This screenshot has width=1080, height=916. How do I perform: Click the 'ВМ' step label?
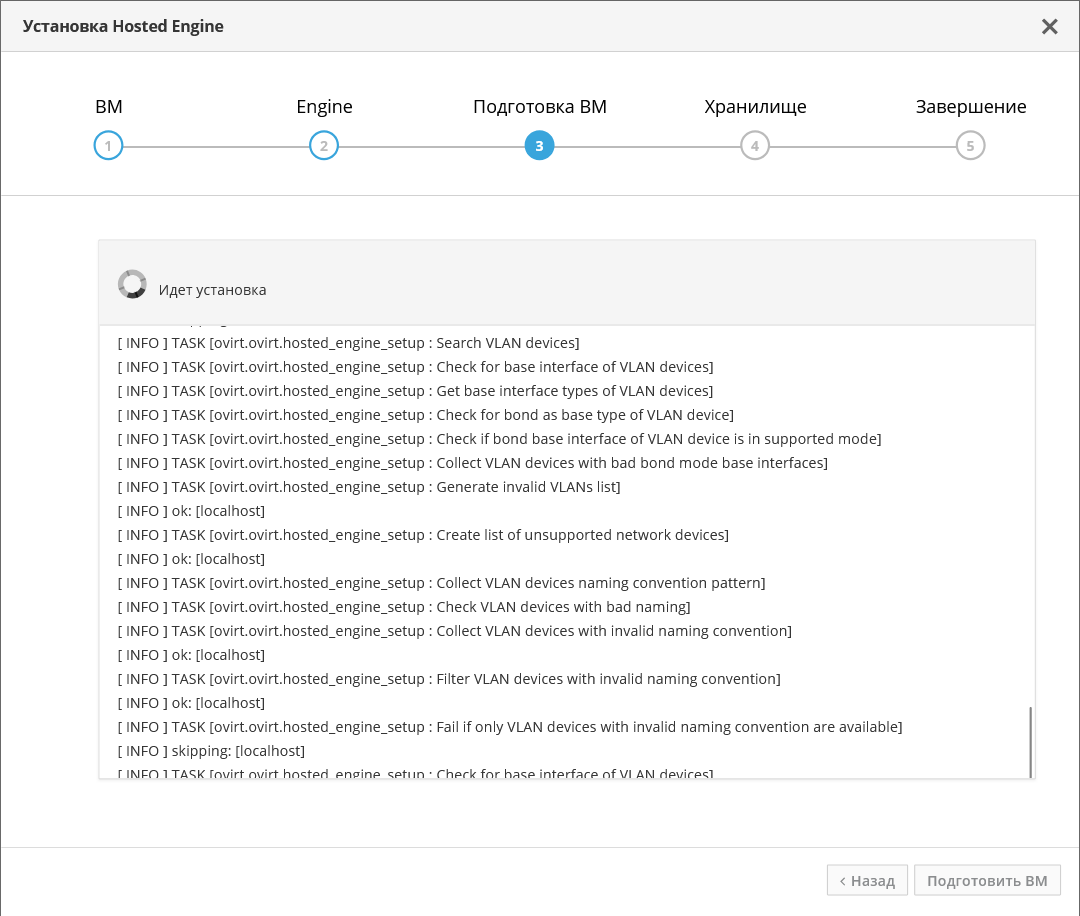(109, 107)
